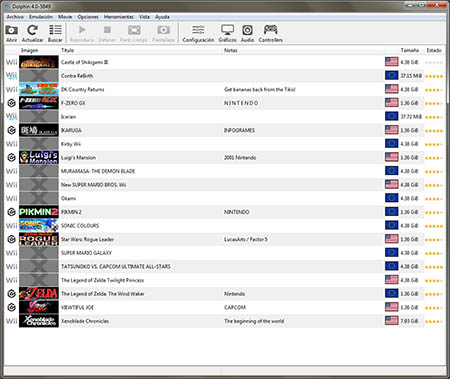This screenshot has height=379, width=450.
Task: Sort by the Imagen column header
Action: (29, 50)
